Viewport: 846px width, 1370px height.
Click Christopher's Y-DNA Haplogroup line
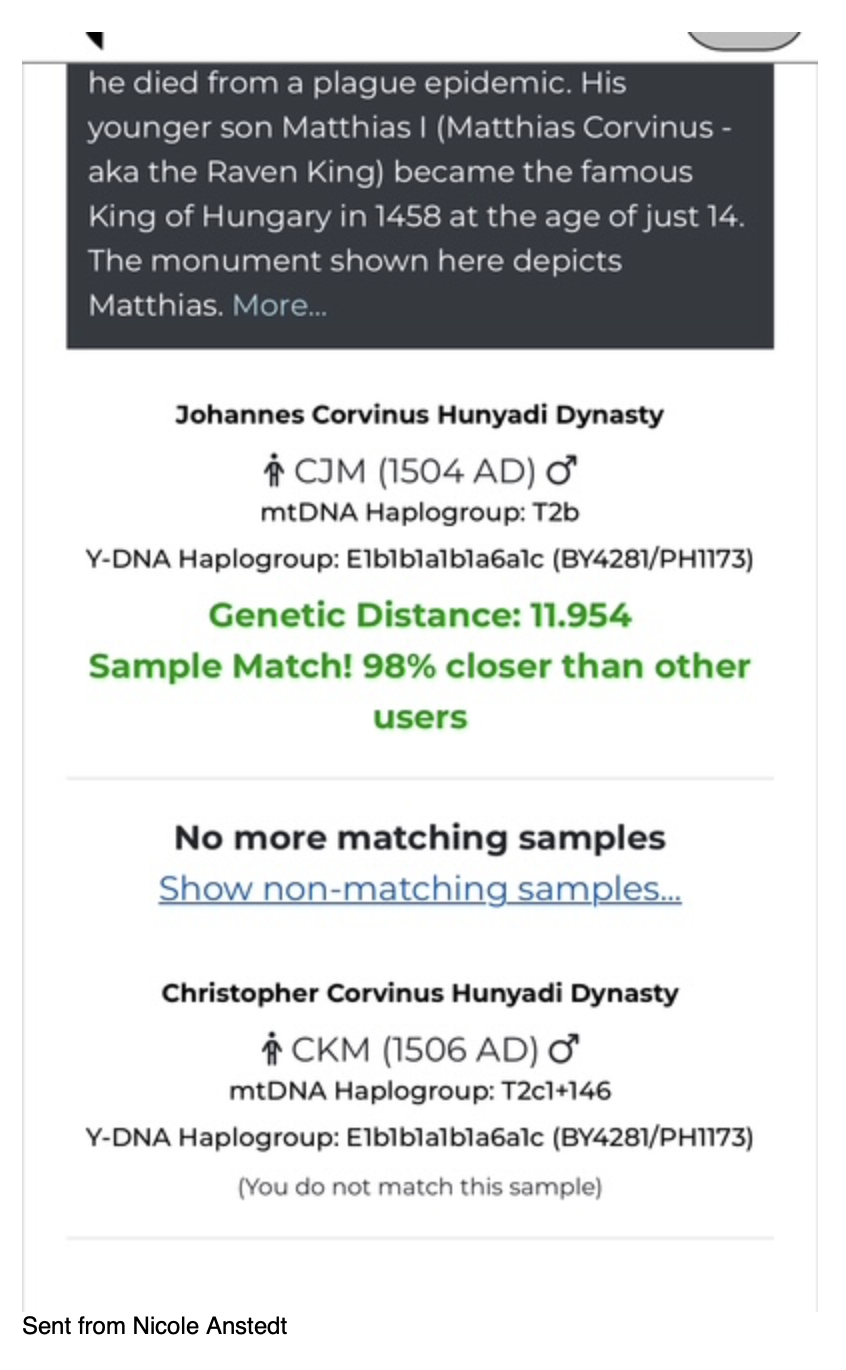click(420, 1138)
